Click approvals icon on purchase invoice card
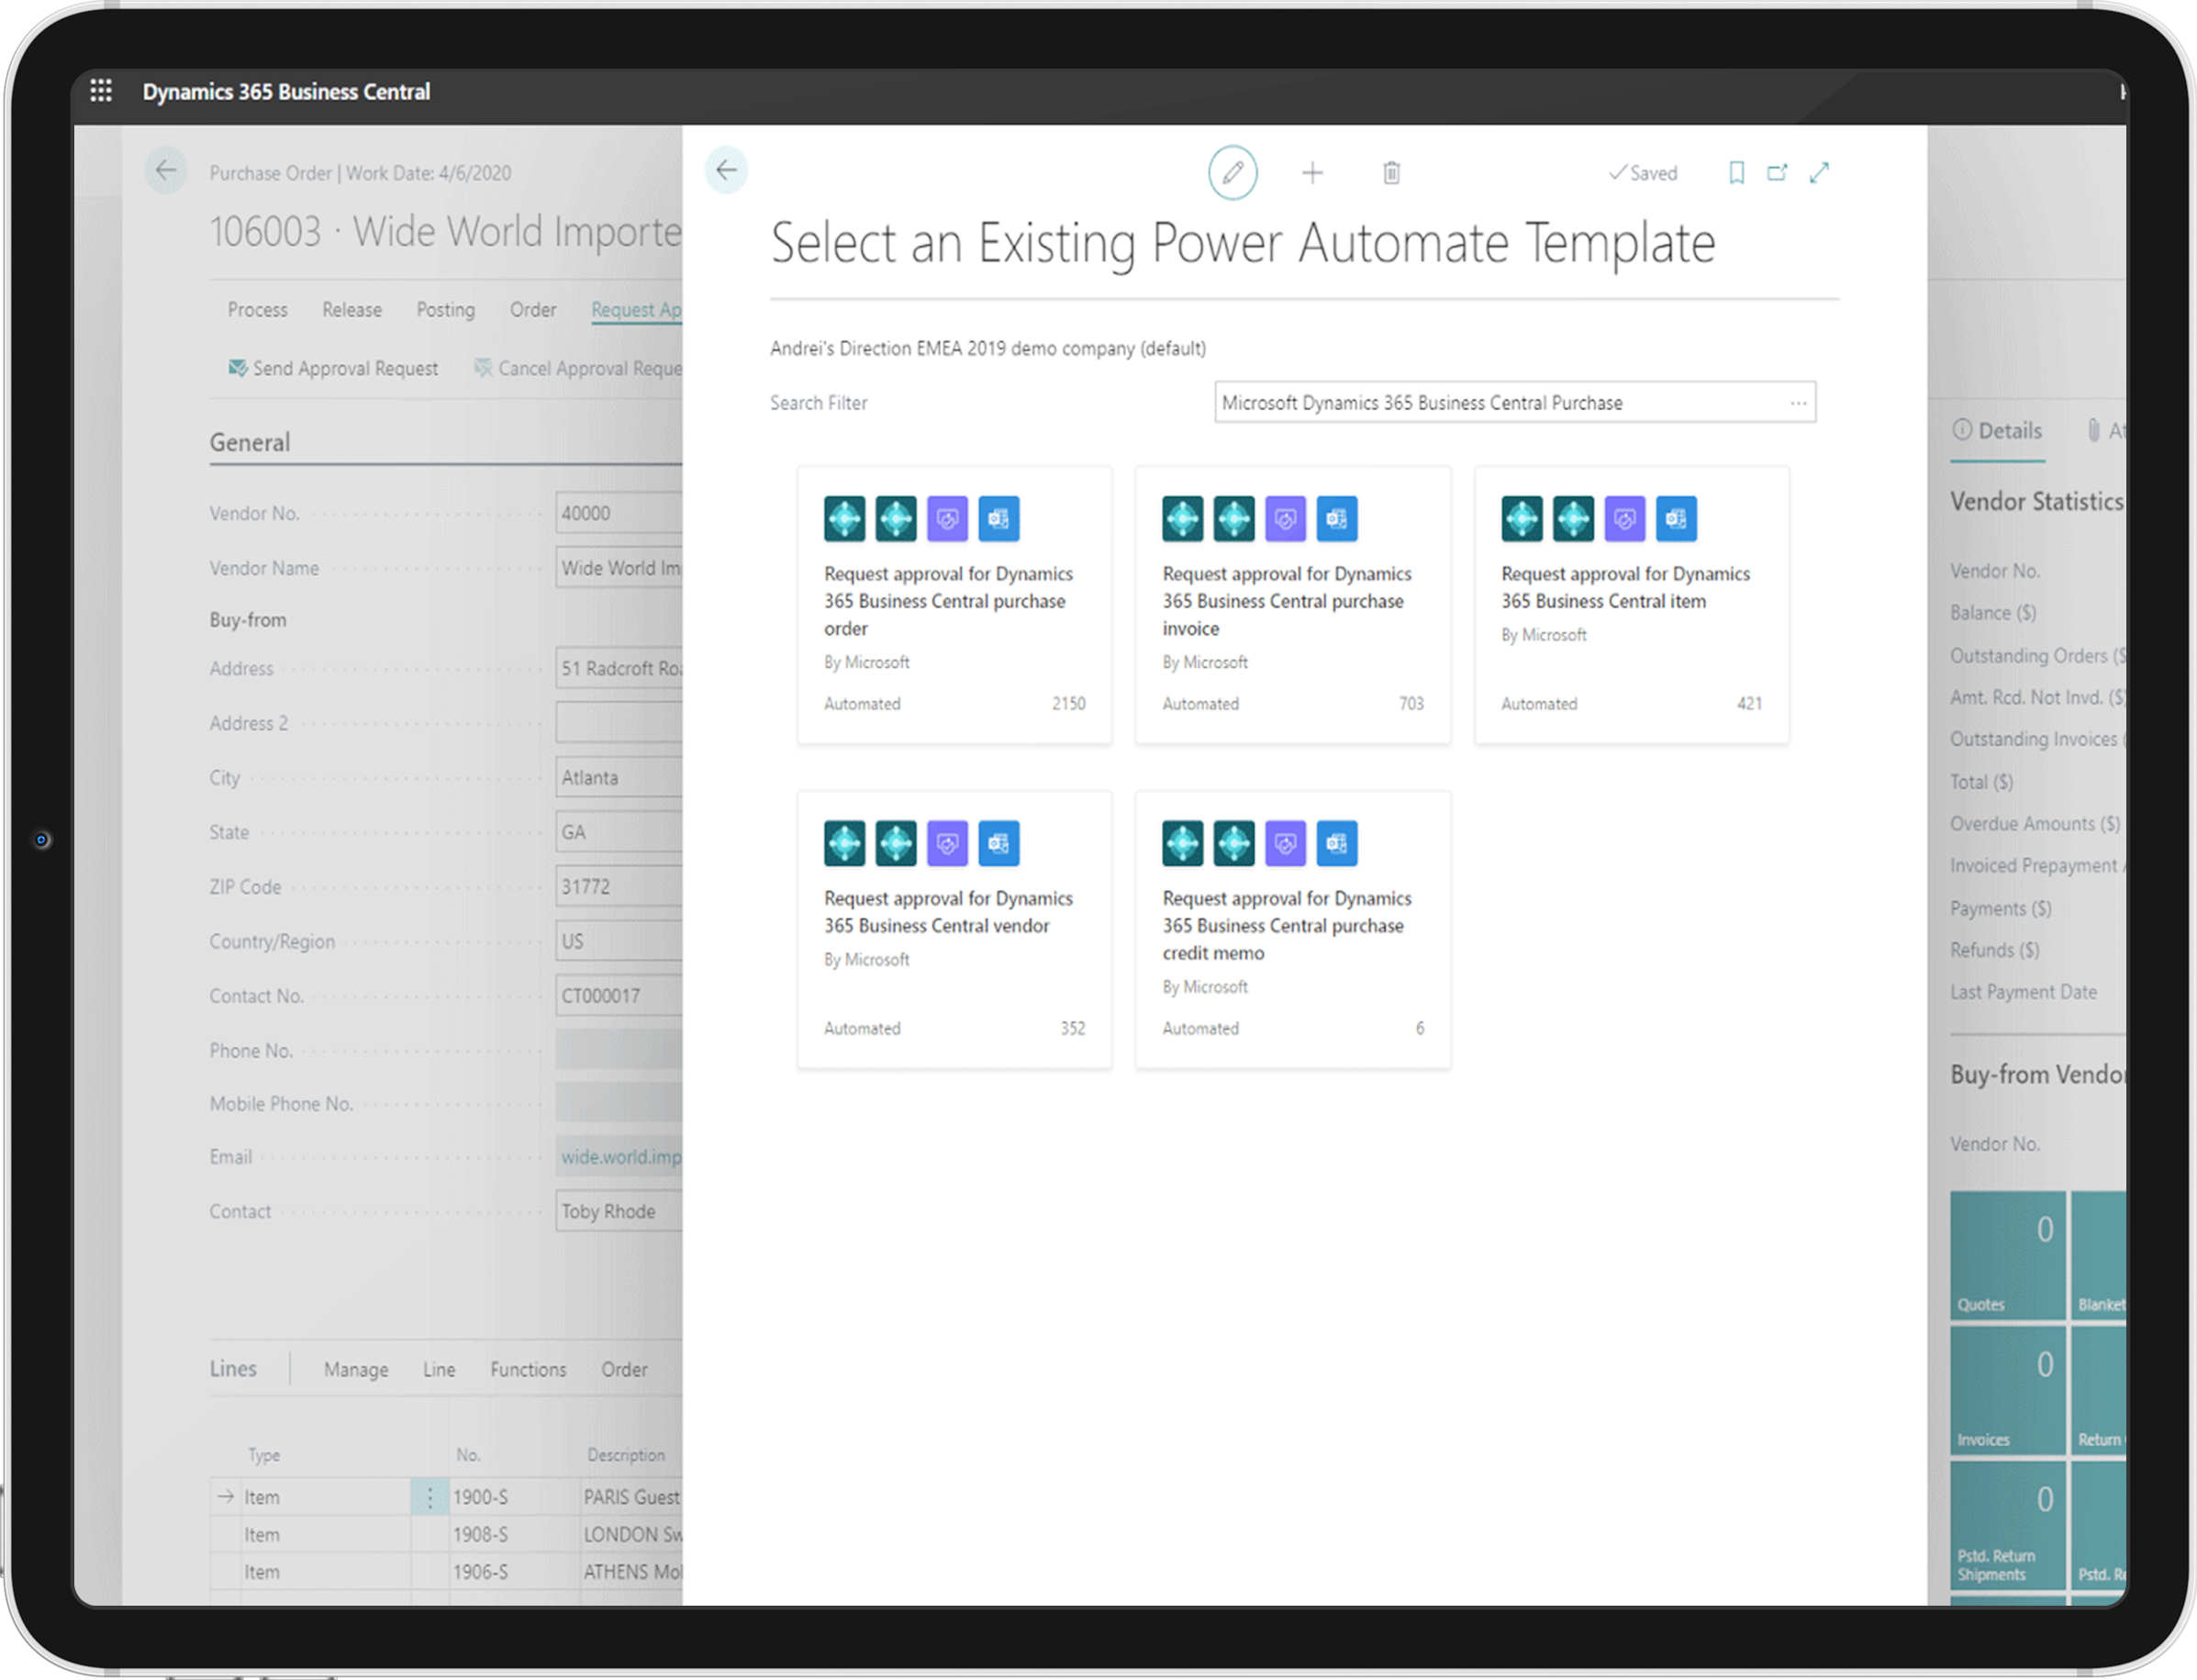 click(x=1286, y=519)
